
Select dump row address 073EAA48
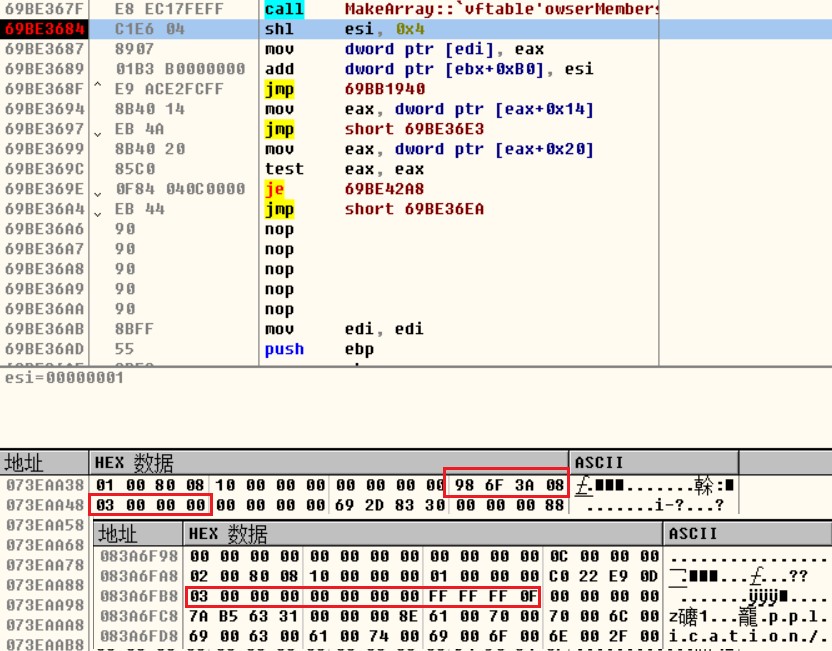pyautogui.click(x=42, y=505)
